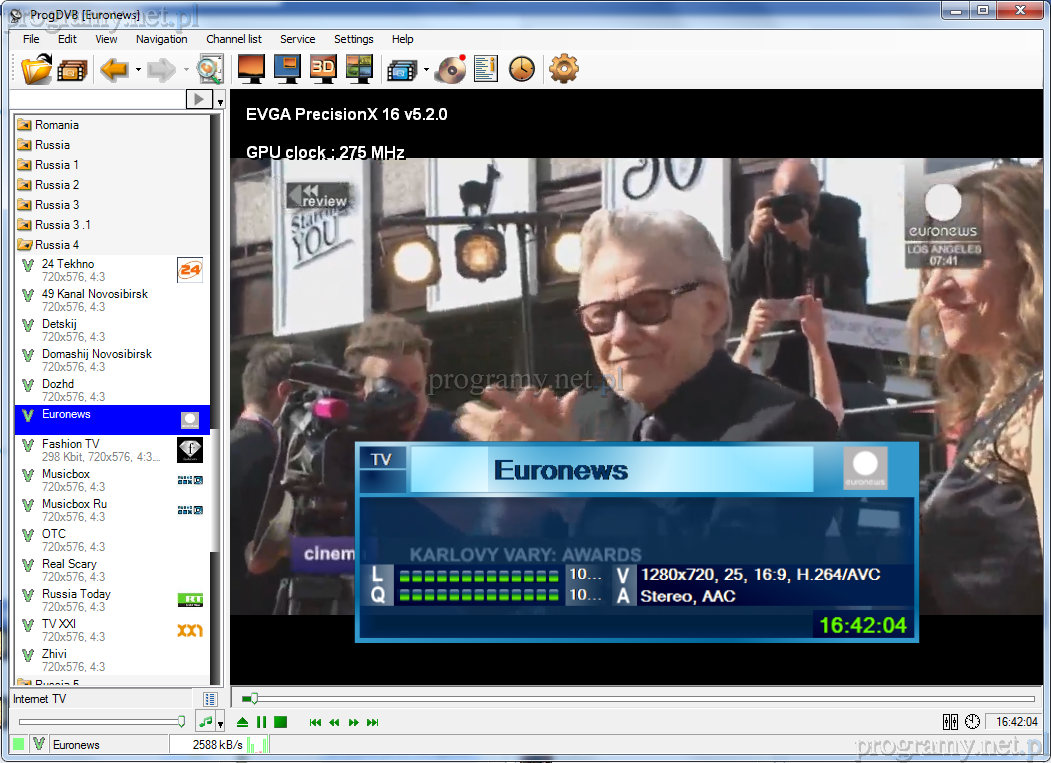Open the record disc icon in toolbar
This screenshot has height=763, width=1051.
pyautogui.click(x=452, y=69)
